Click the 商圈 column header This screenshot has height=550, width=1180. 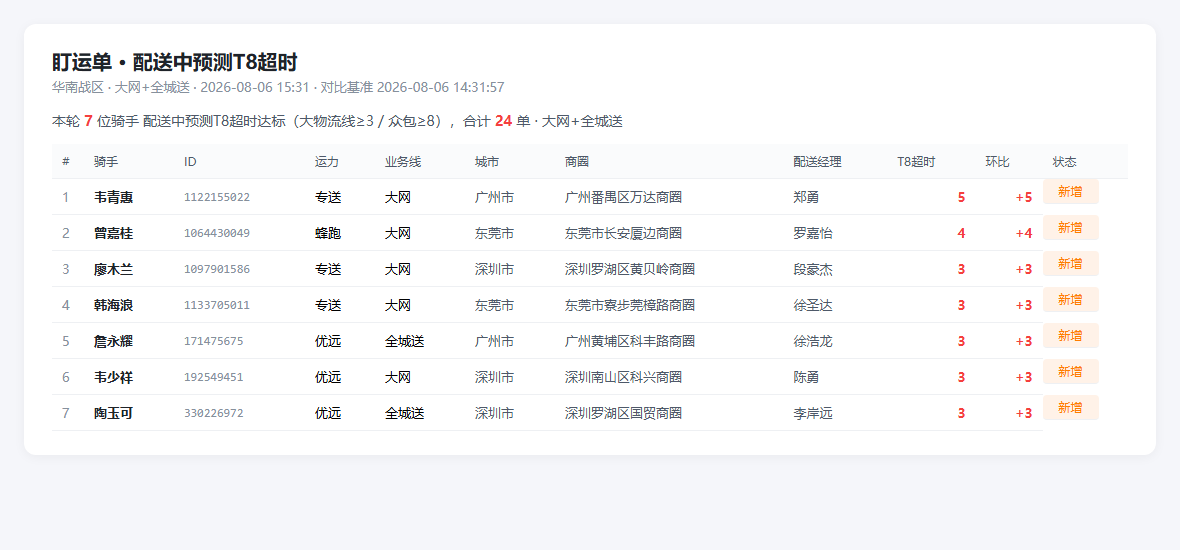click(x=576, y=162)
